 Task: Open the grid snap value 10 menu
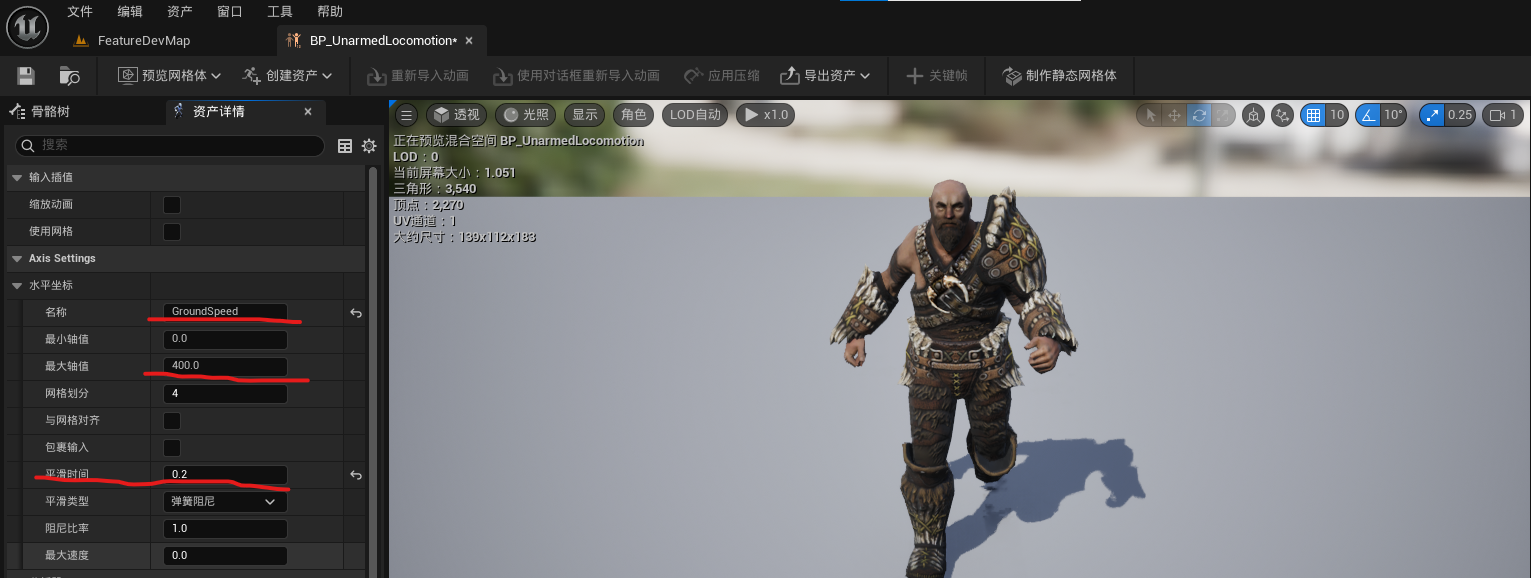tap(1337, 115)
